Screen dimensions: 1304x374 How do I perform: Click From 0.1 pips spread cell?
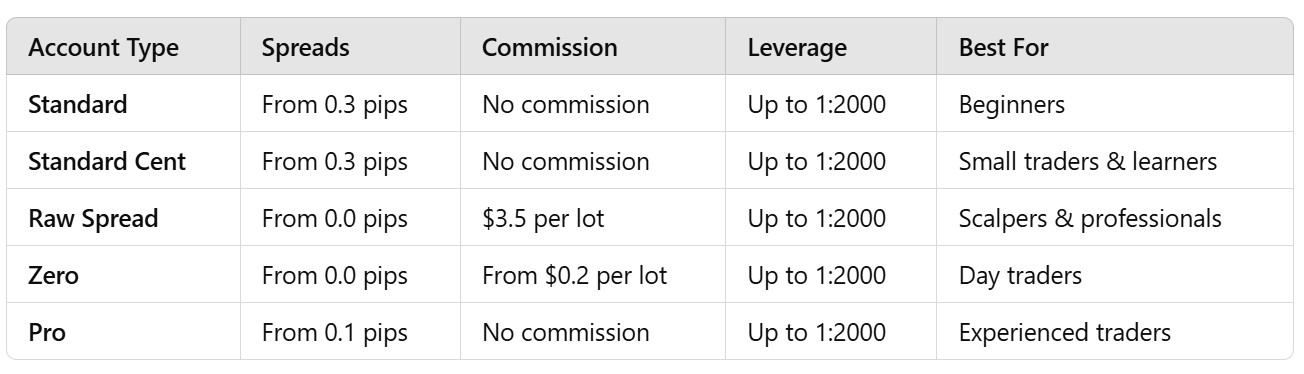tap(335, 332)
